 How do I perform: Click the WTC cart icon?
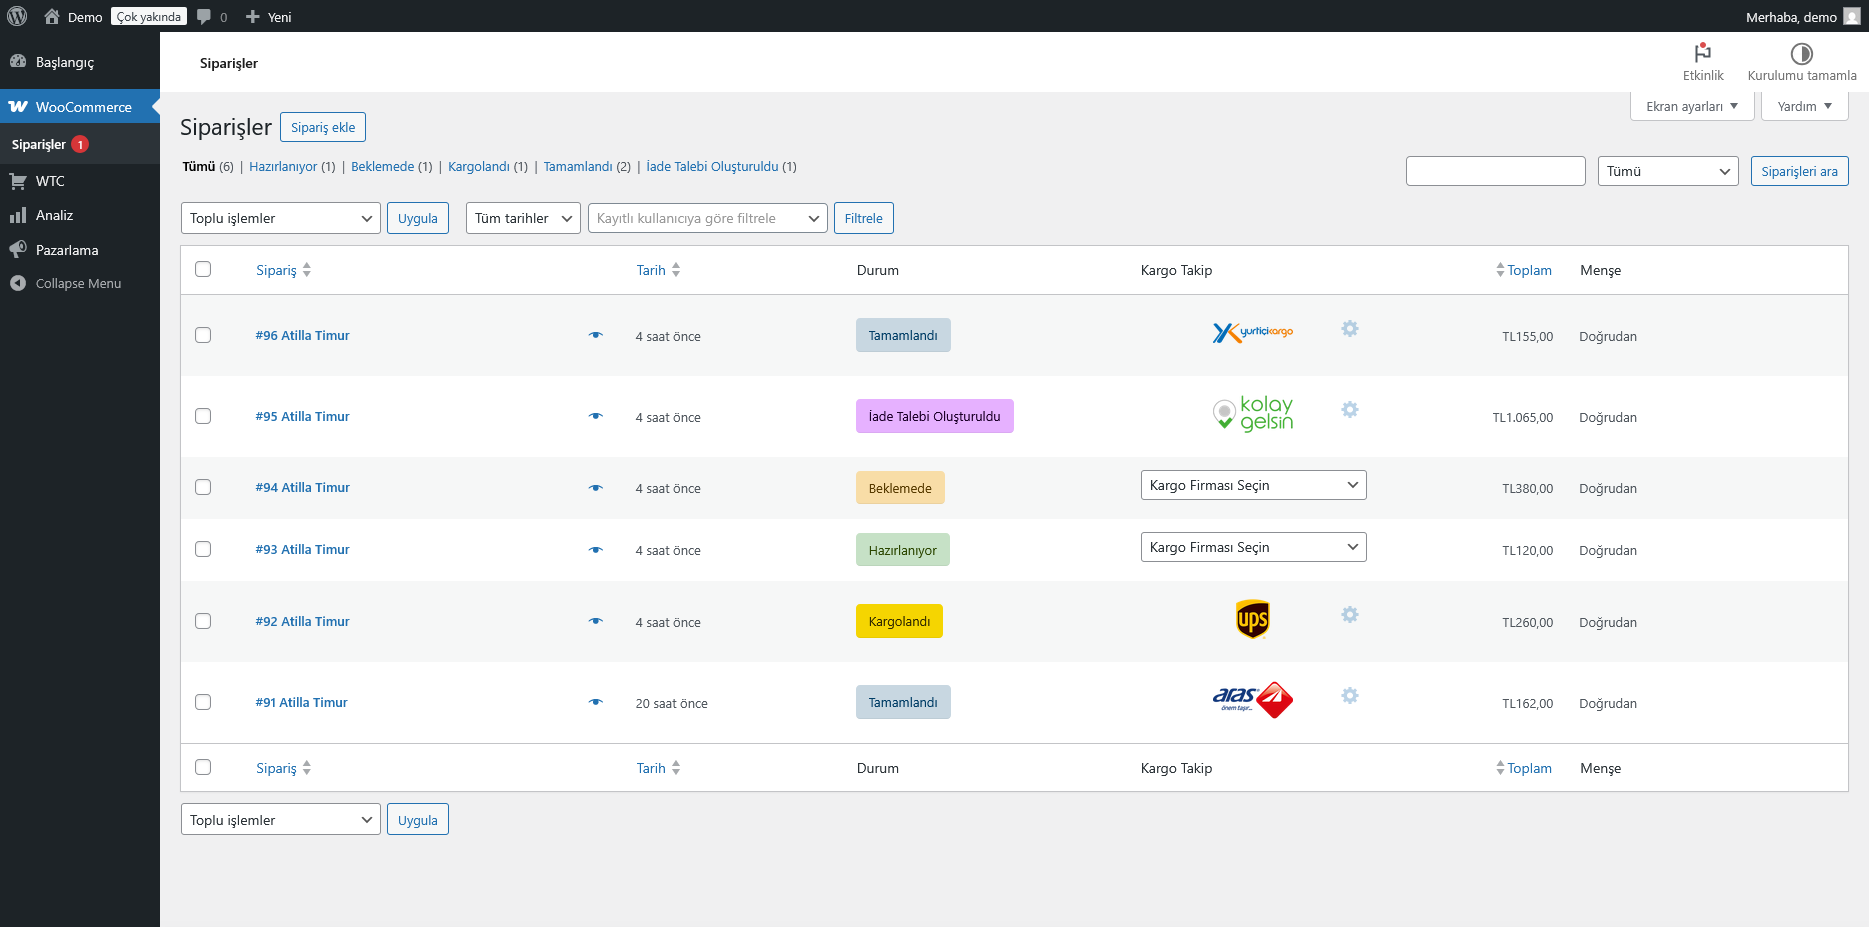(18, 181)
